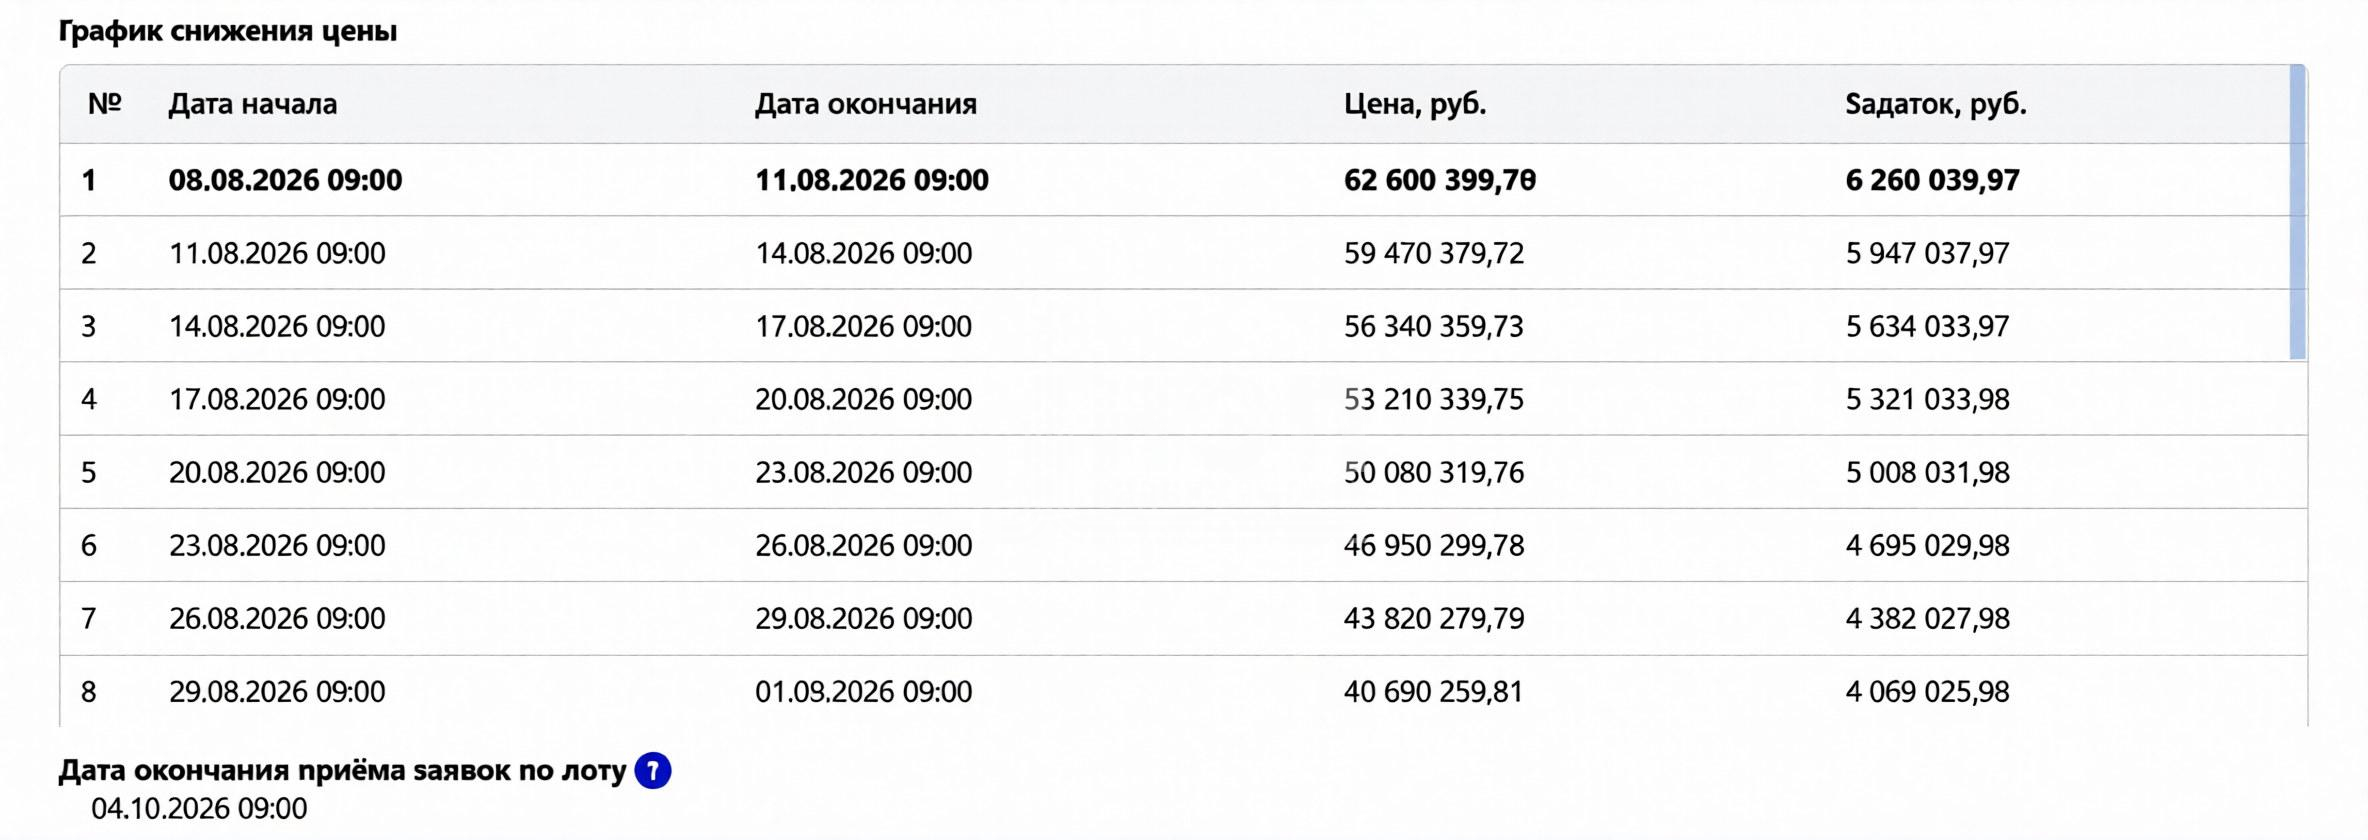Click row 6 deposit 4 695 029,98
The width and height of the screenshot is (2368, 840).
[1927, 545]
